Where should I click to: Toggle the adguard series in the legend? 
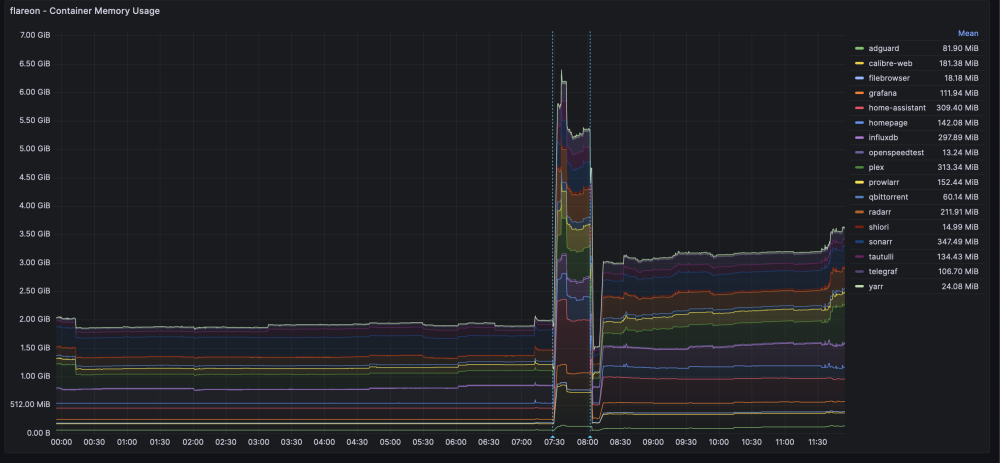883,48
